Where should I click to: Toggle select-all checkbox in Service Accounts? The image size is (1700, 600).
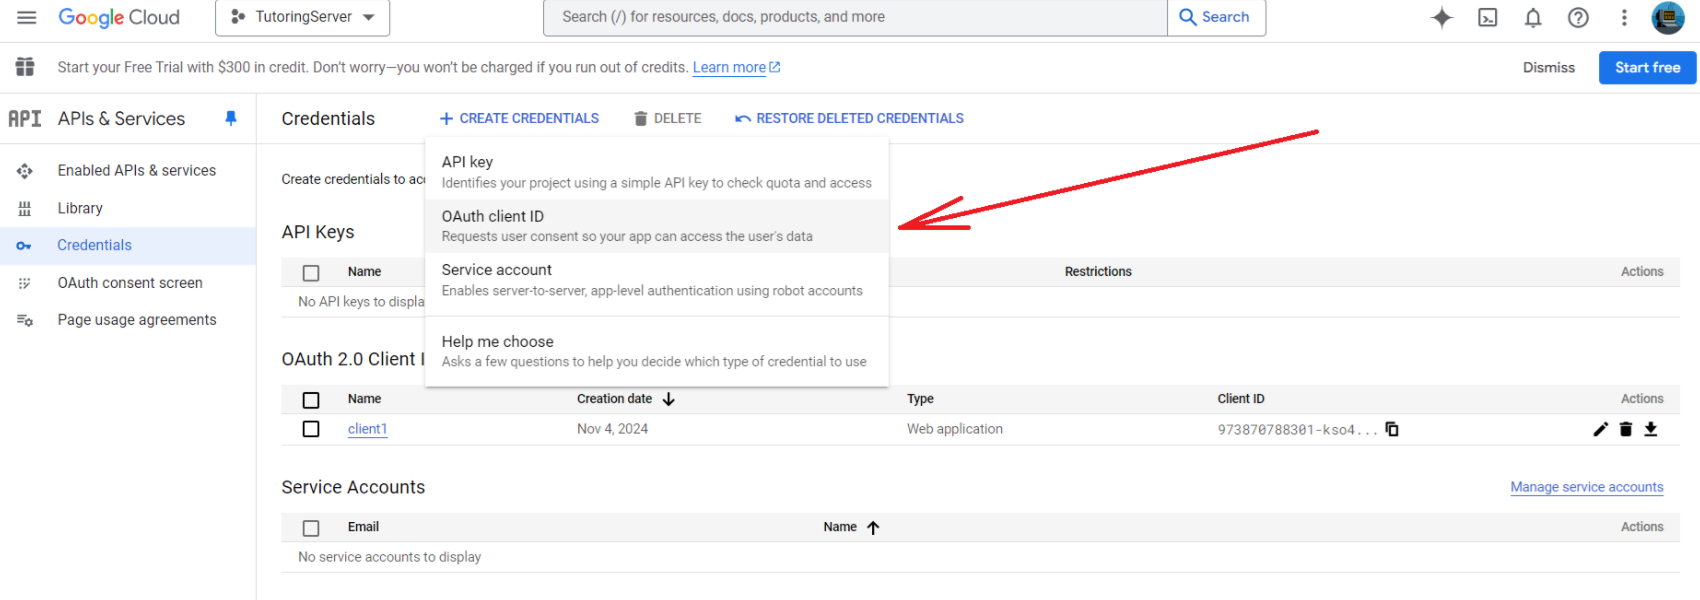311,528
